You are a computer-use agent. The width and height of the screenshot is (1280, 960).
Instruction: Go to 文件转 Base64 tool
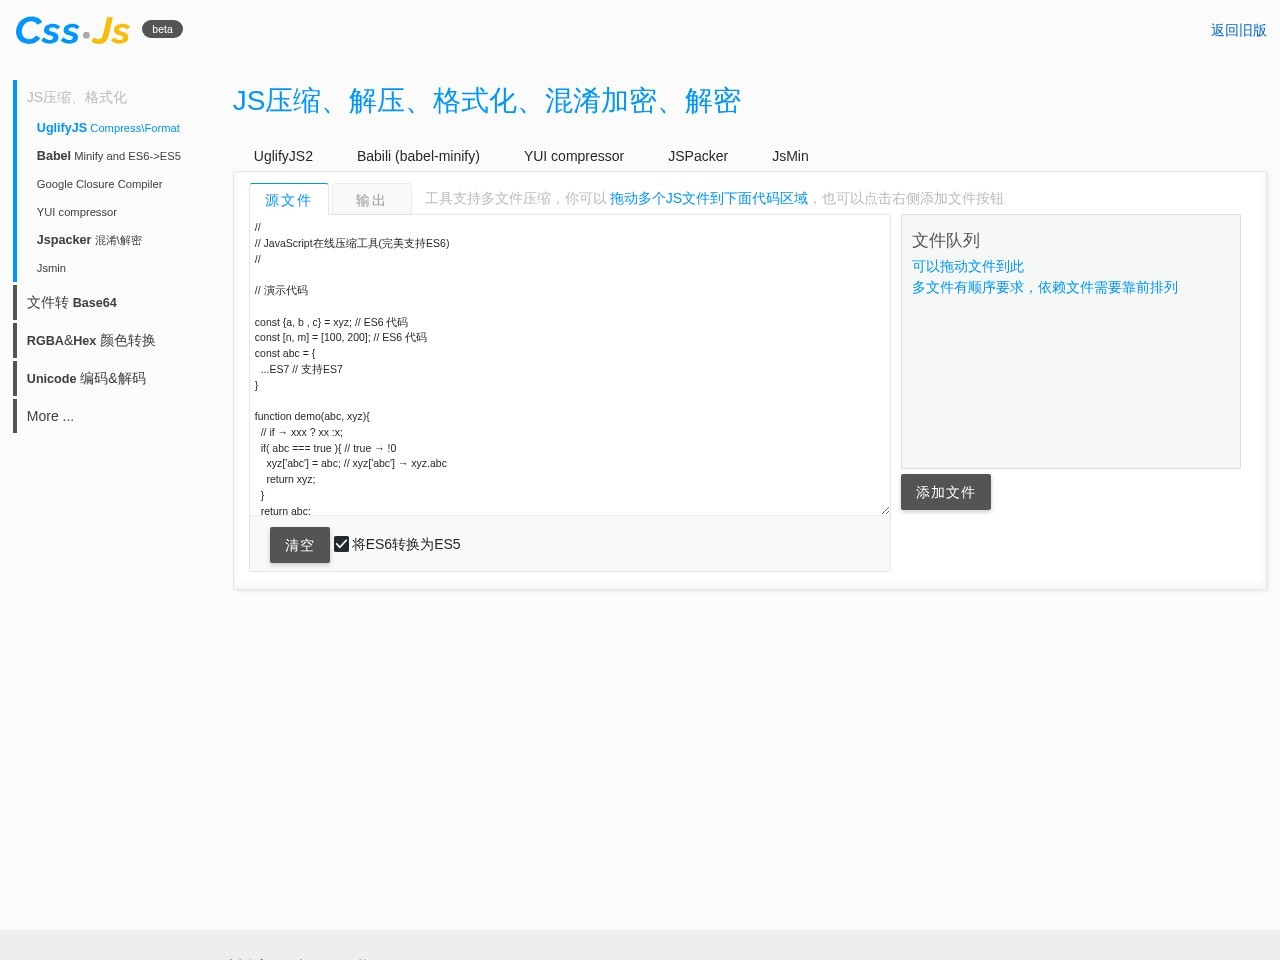72,302
